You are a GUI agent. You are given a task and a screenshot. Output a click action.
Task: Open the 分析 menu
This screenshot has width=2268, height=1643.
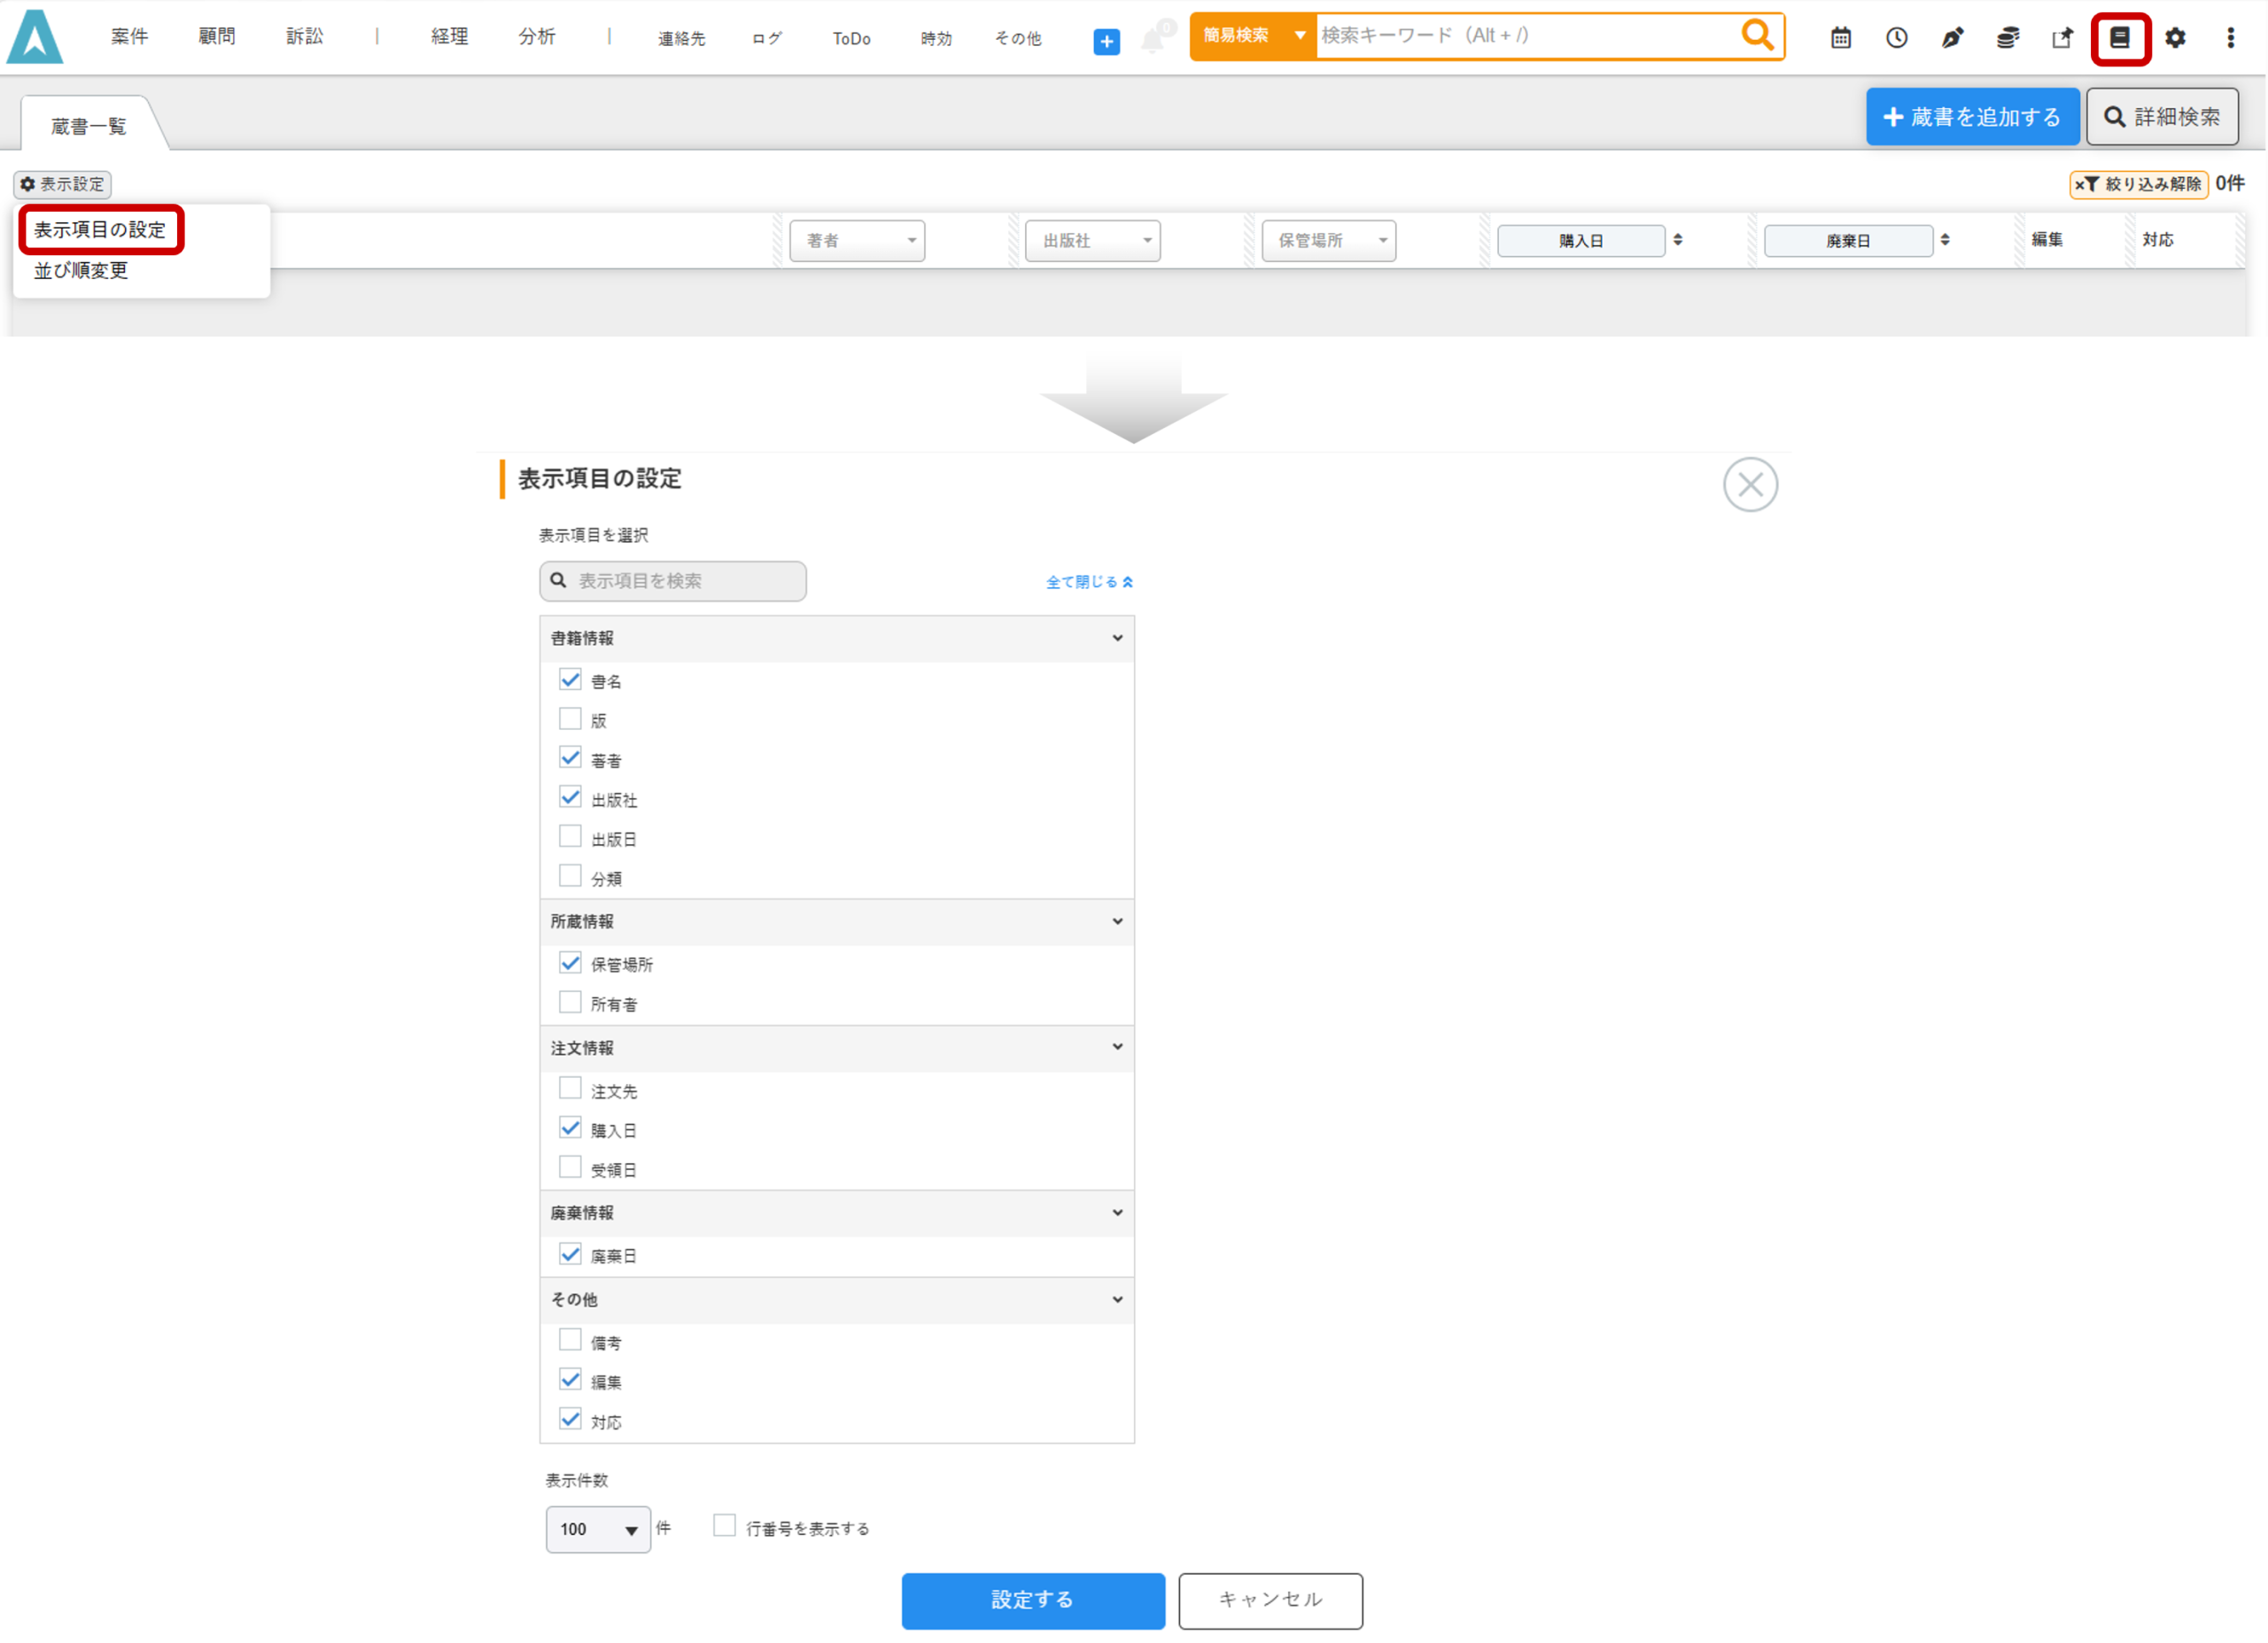[x=537, y=37]
